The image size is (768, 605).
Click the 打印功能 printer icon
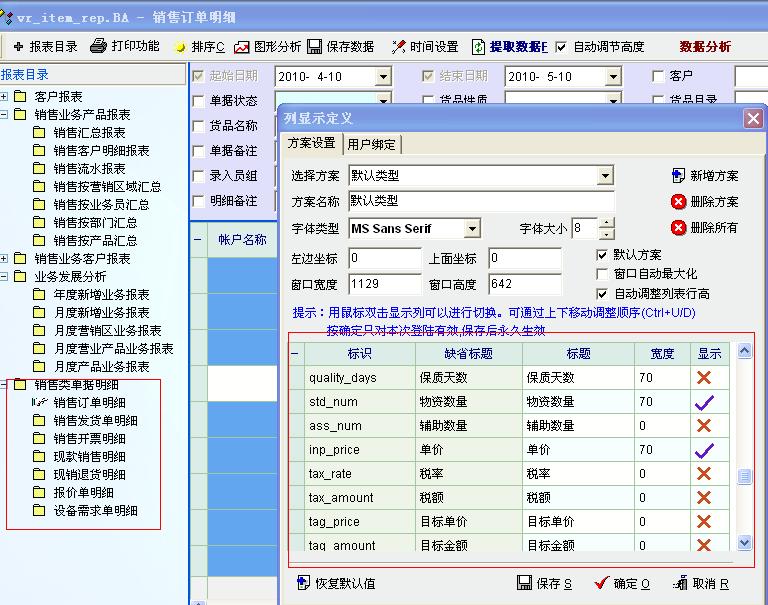pyautogui.click(x=98, y=46)
